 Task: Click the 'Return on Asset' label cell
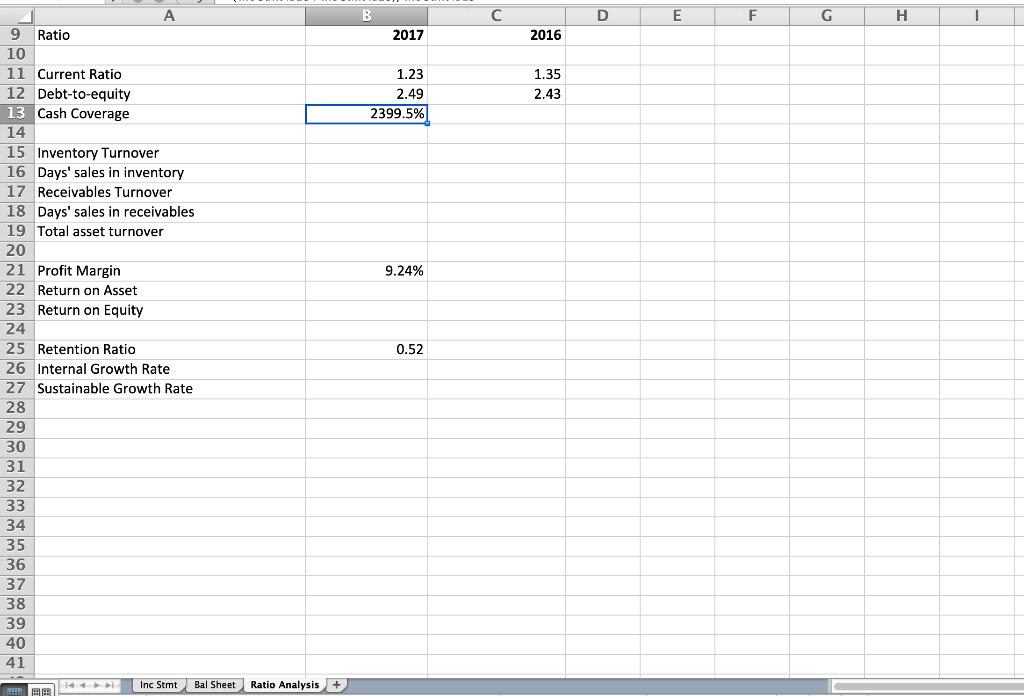pos(170,291)
